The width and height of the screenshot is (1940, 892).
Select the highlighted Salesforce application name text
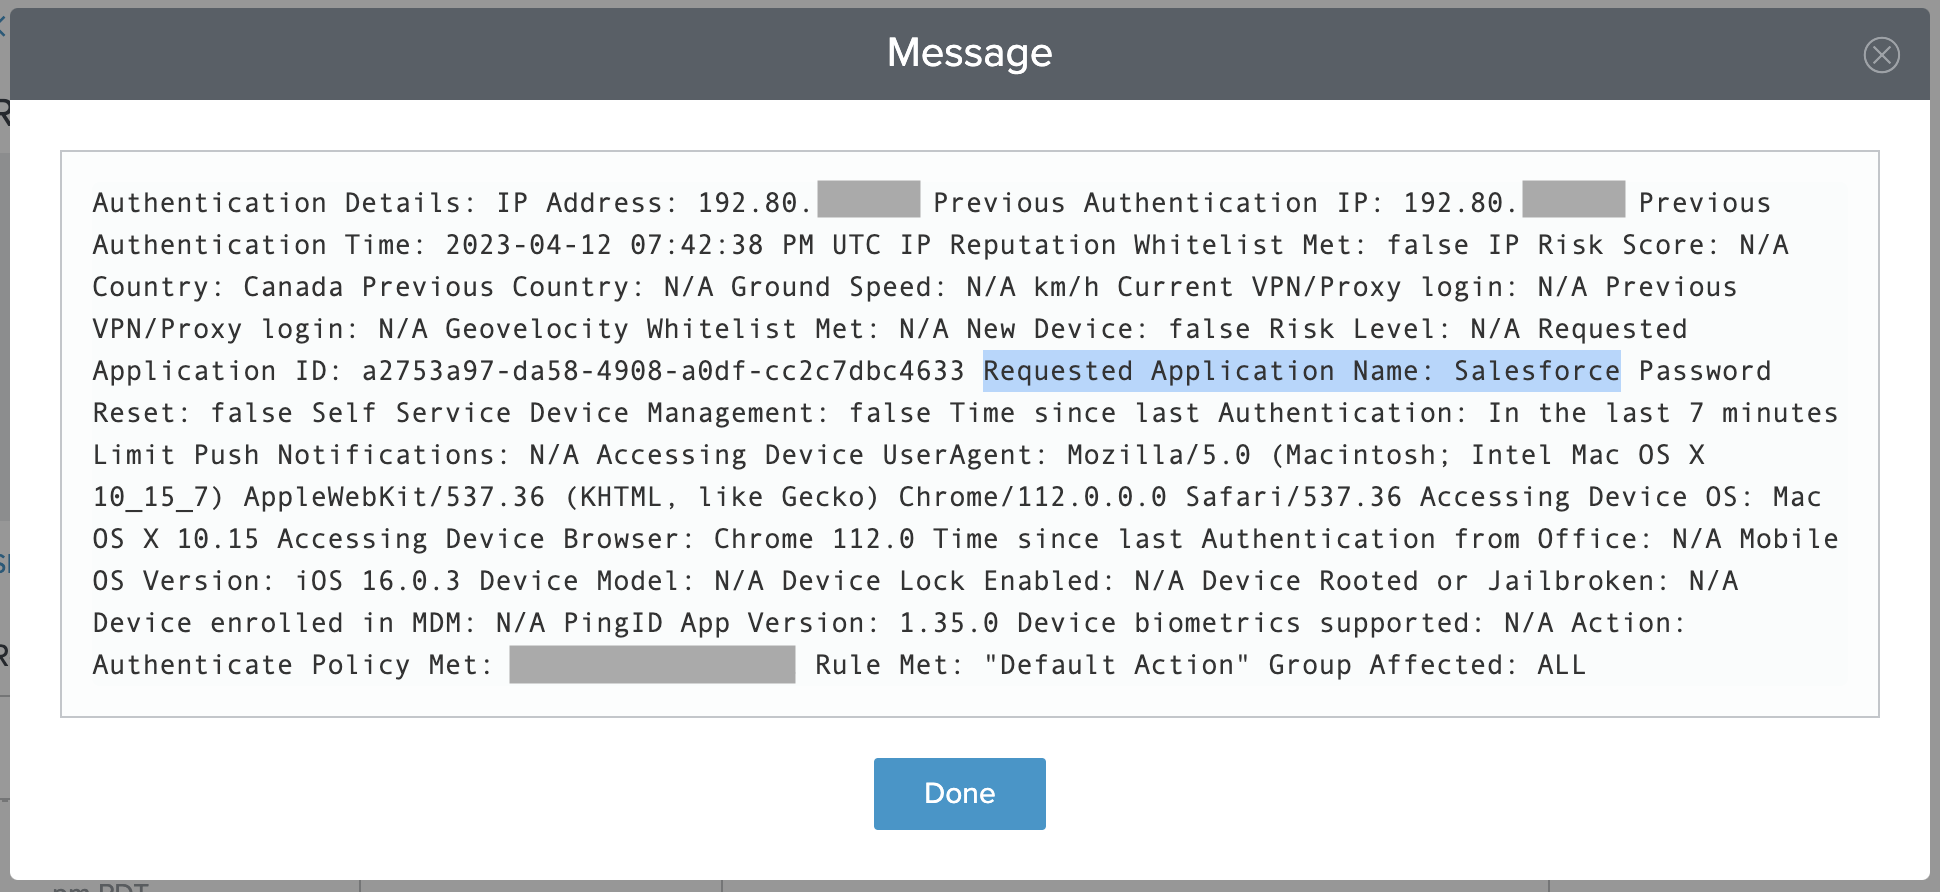(1302, 370)
